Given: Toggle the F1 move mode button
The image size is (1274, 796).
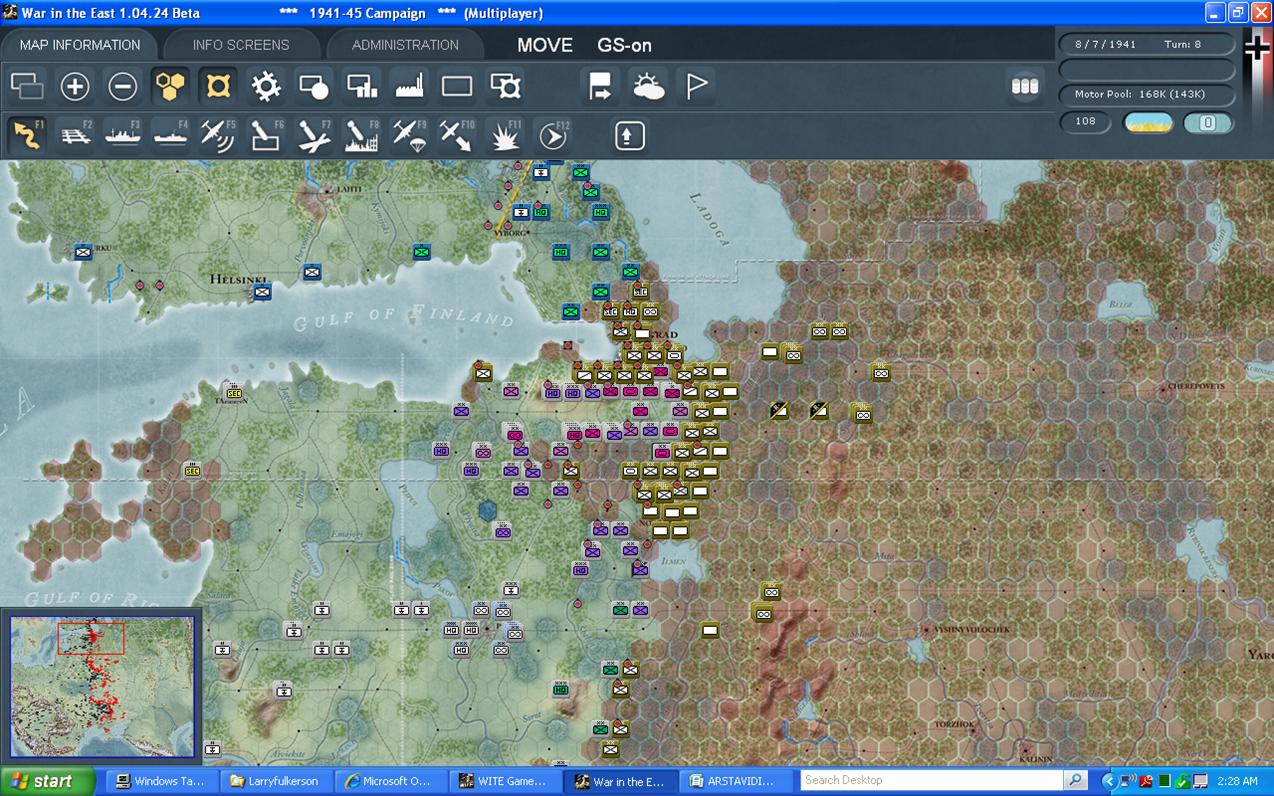Looking at the screenshot, I should [27, 135].
